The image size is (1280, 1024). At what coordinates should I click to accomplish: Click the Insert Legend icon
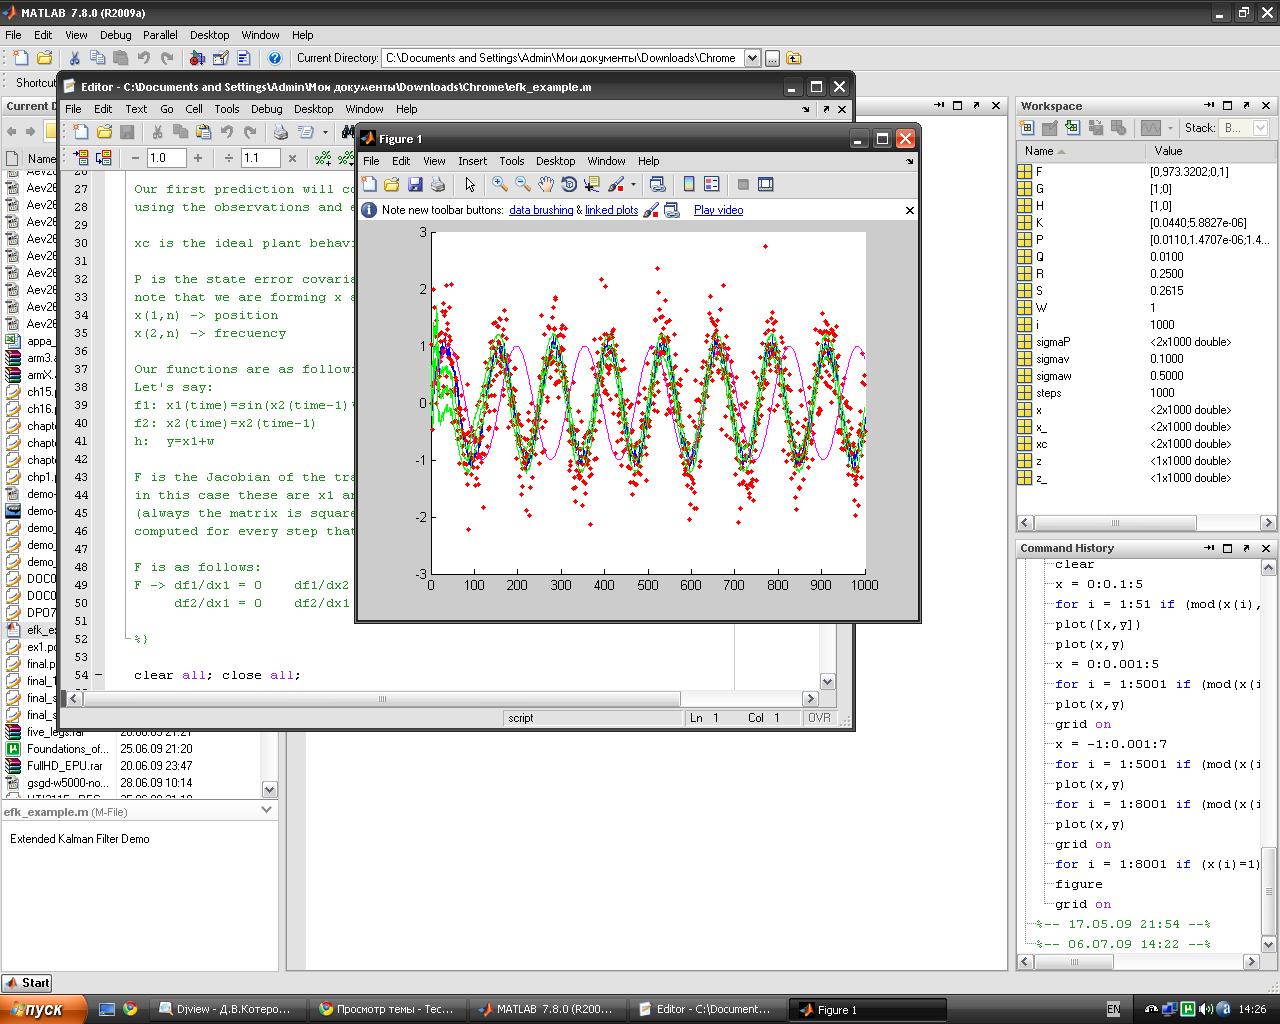point(712,185)
